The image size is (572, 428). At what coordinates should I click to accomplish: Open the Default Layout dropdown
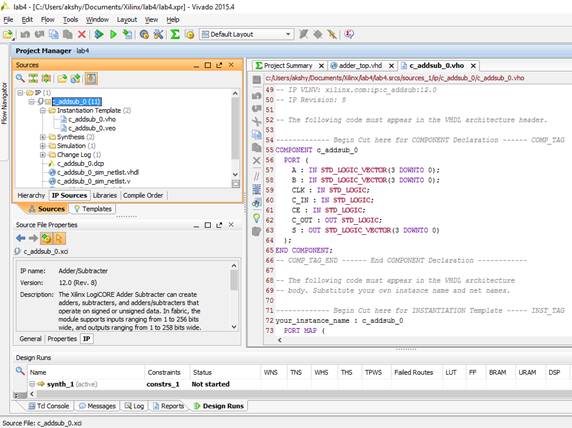tap(247, 34)
